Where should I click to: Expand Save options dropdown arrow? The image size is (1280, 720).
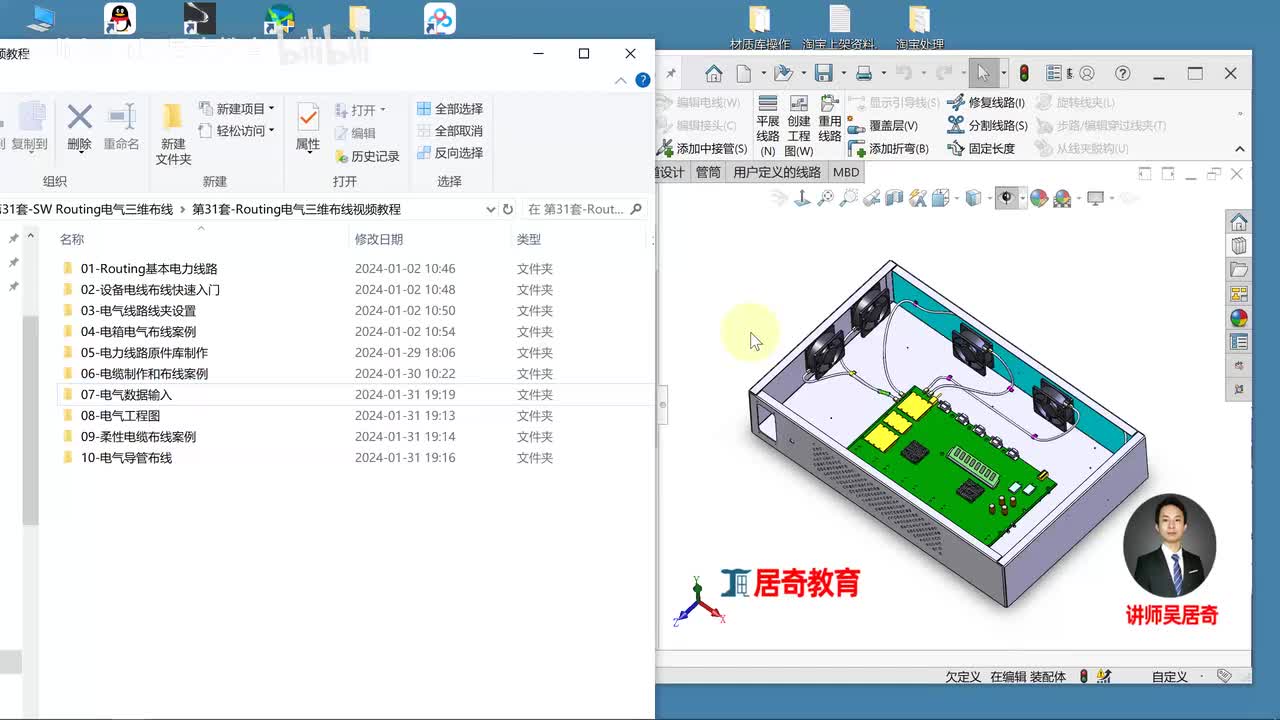[842, 73]
